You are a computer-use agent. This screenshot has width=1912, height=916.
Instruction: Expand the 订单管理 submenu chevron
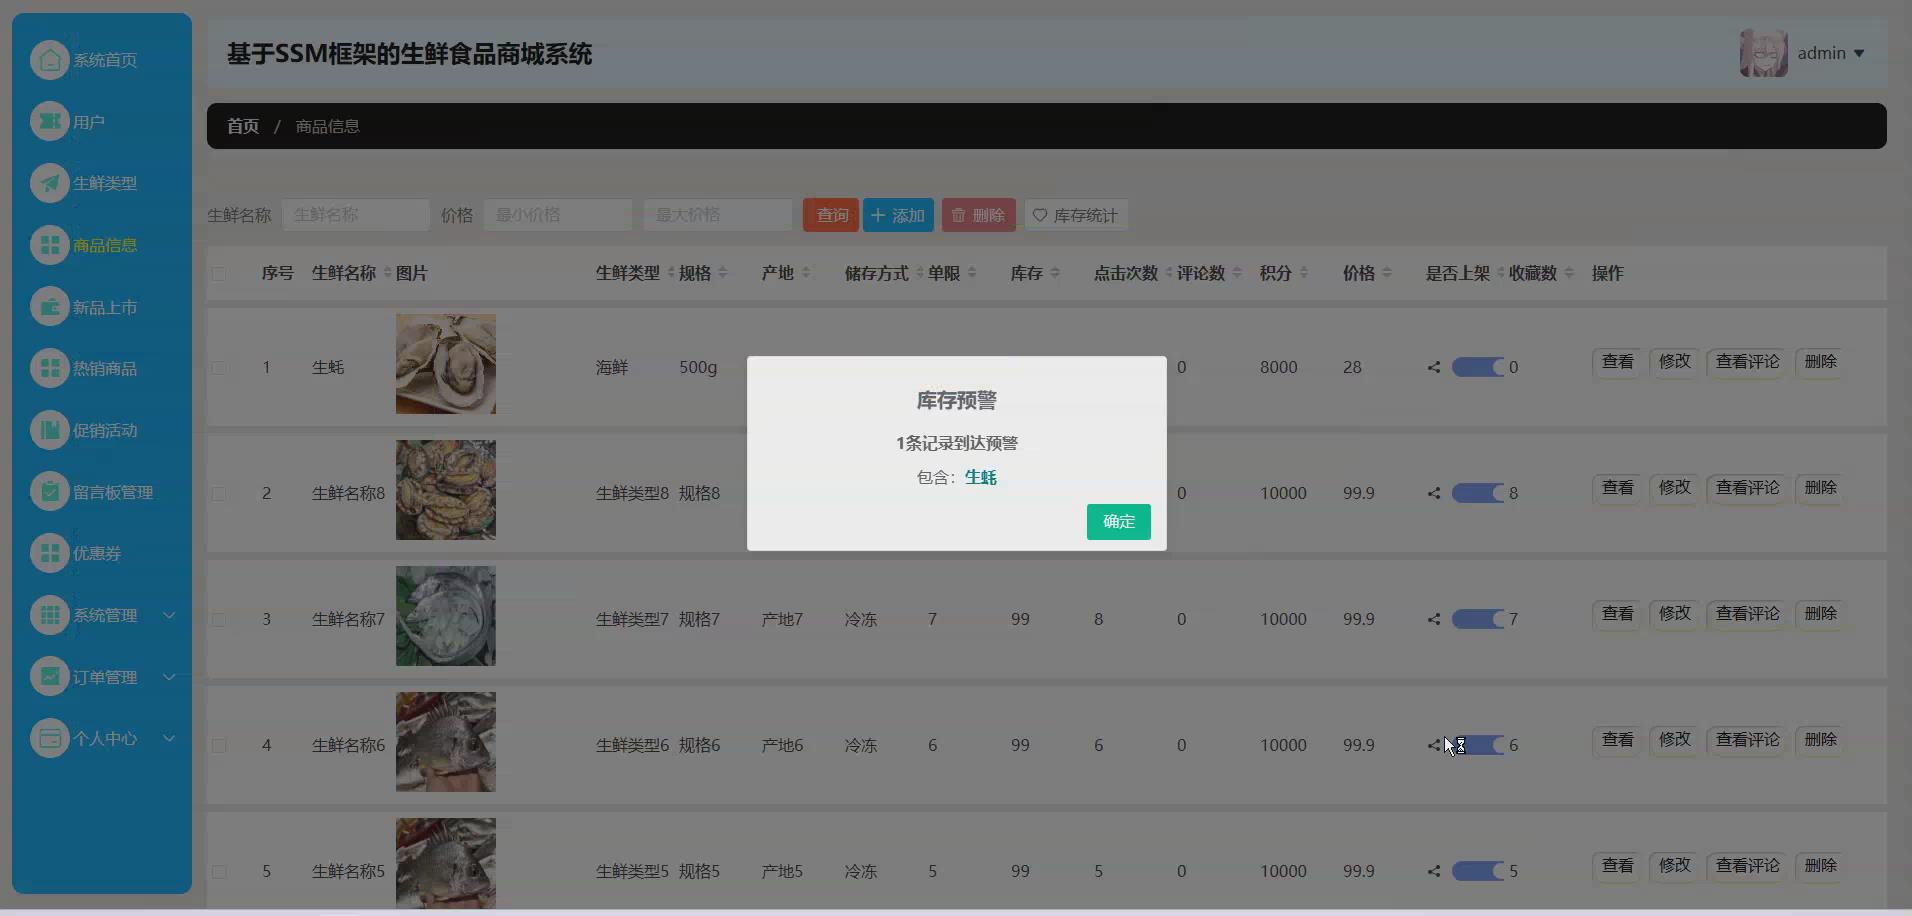pos(169,677)
